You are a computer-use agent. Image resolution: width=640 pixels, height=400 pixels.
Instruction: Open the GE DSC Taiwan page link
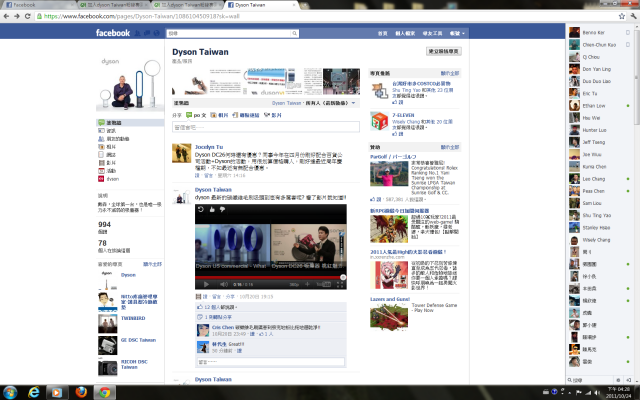[x=138, y=340]
